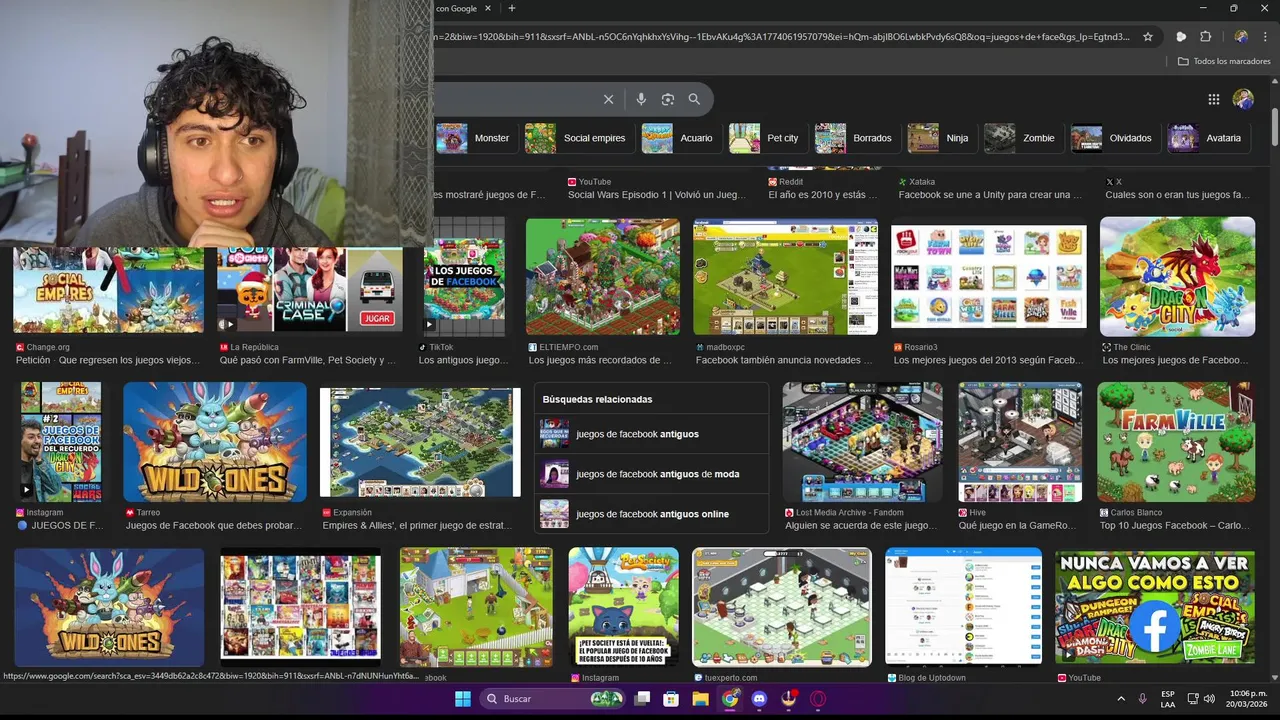
Task: Open the Google apps grid
Action: click(x=1214, y=99)
